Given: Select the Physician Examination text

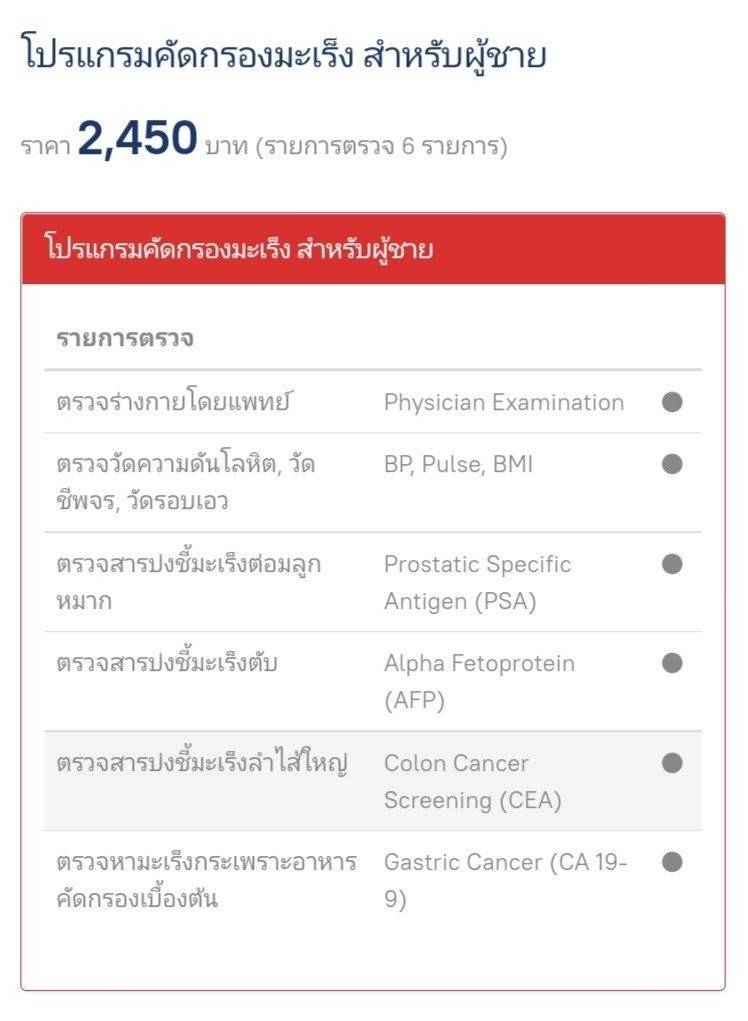Looking at the screenshot, I should (x=504, y=402).
